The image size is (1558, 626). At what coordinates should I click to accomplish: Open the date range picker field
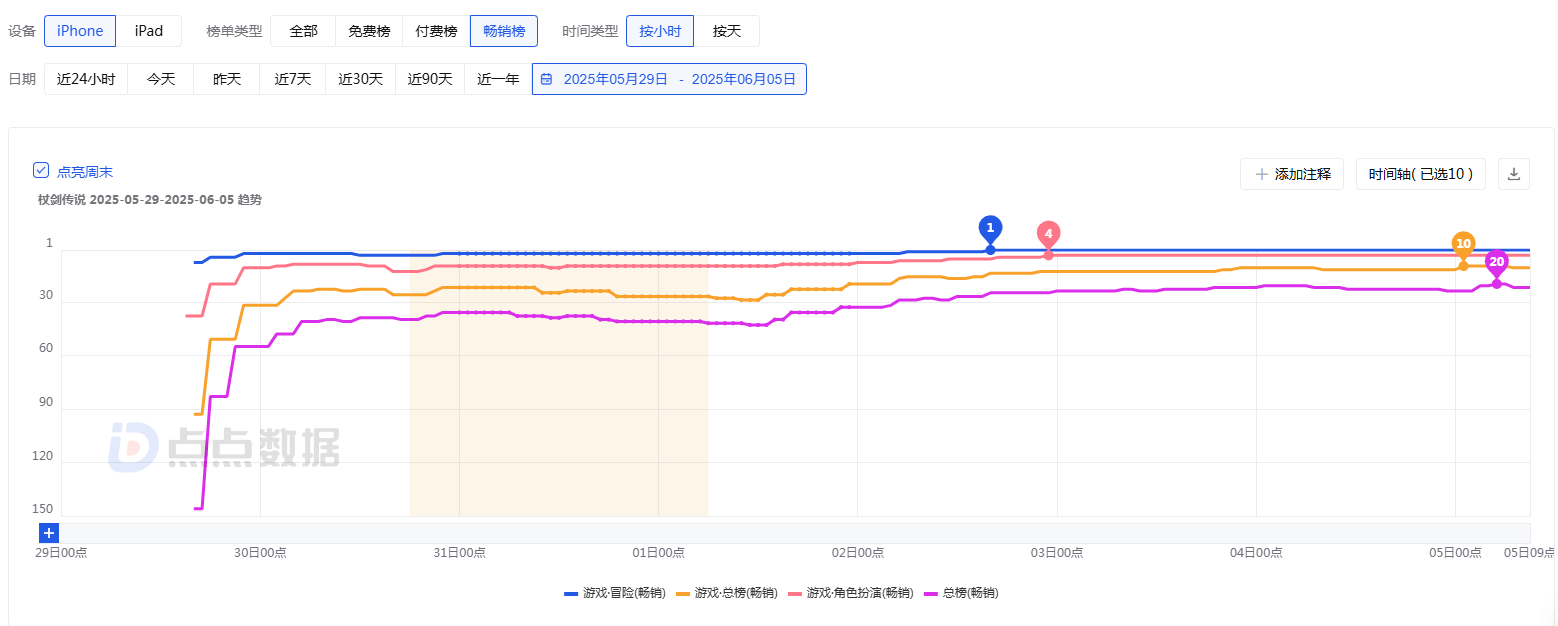pos(669,79)
